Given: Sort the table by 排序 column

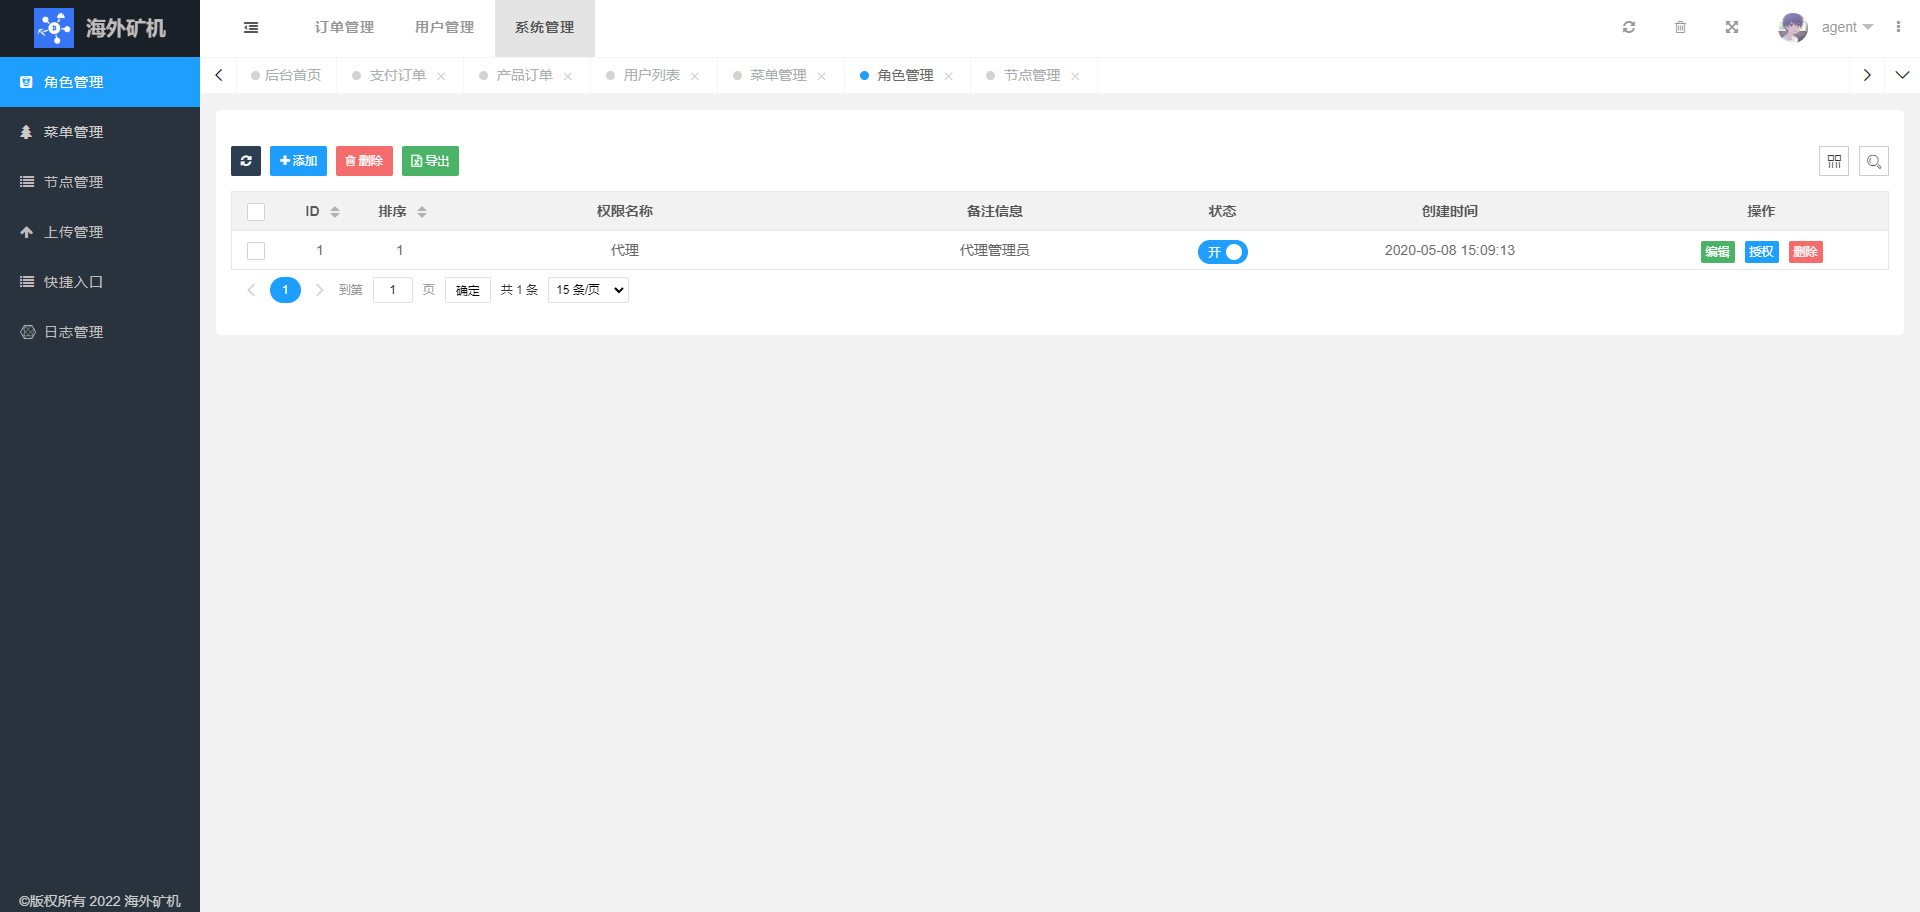Looking at the screenshot, I should pyautogui.click(x=422, y=212).
